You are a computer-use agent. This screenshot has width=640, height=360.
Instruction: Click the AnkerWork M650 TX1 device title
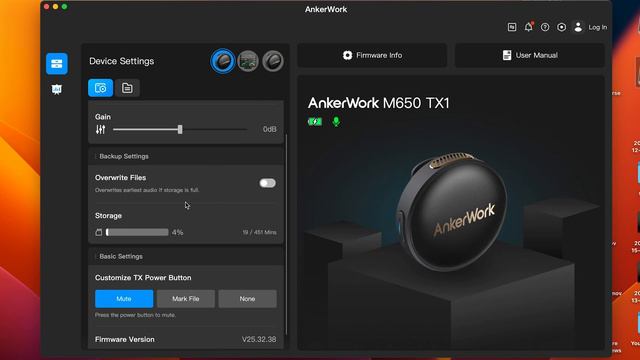[378, 103]
